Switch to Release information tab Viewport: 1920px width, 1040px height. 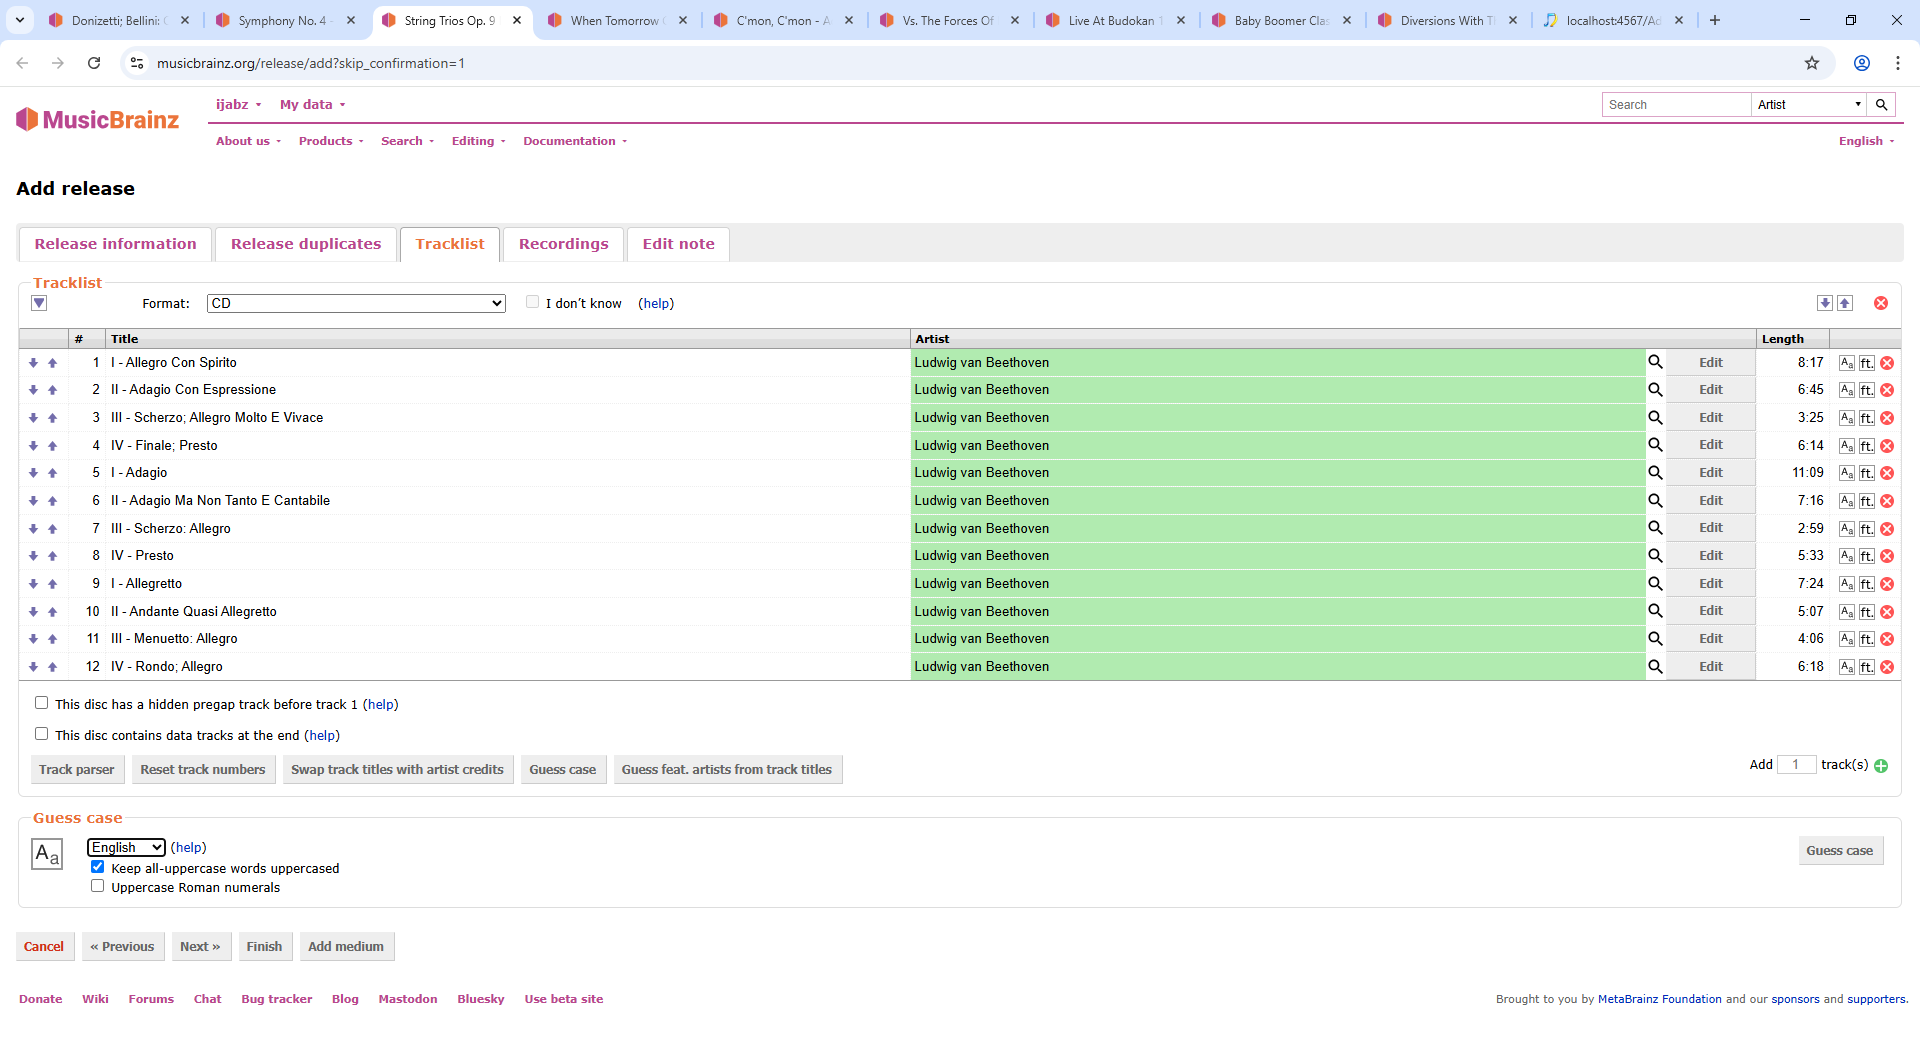(116, 244)
